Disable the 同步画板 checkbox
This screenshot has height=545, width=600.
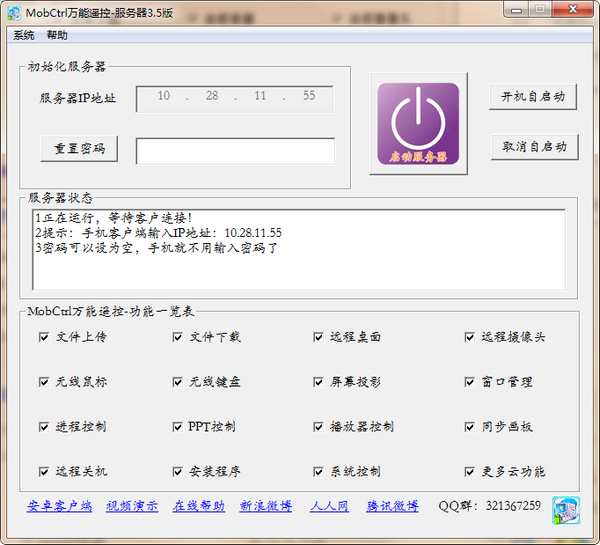pyautogui.click(x=470, y=427)
